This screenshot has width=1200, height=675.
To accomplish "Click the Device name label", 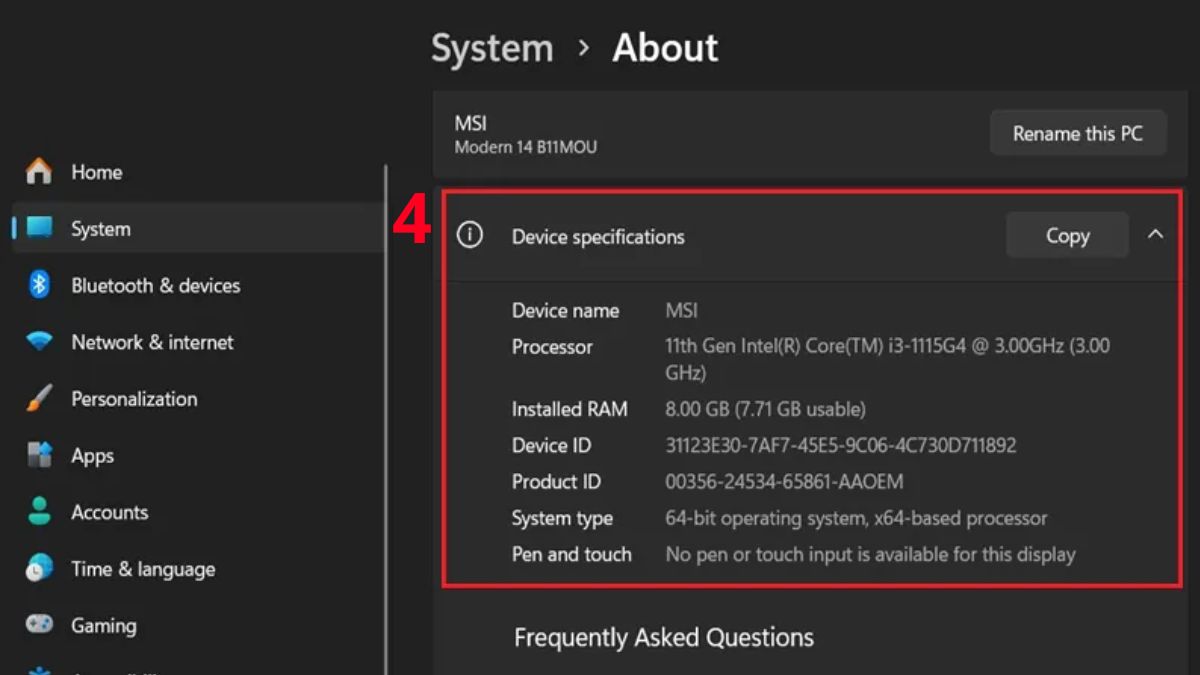I will [565, 311].
